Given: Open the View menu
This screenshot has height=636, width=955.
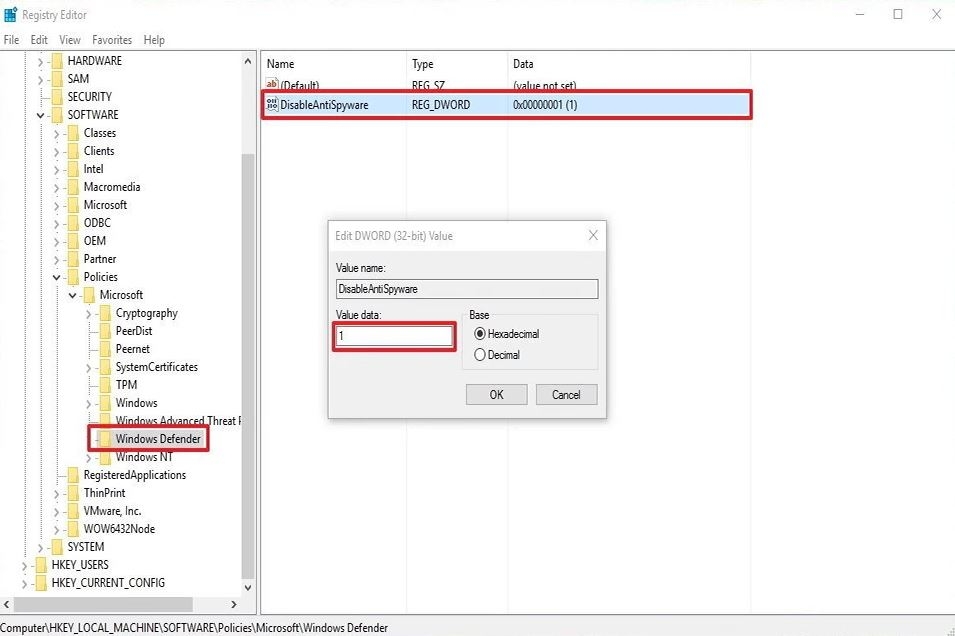Looking at the screenshot, I should pos(69,39).
